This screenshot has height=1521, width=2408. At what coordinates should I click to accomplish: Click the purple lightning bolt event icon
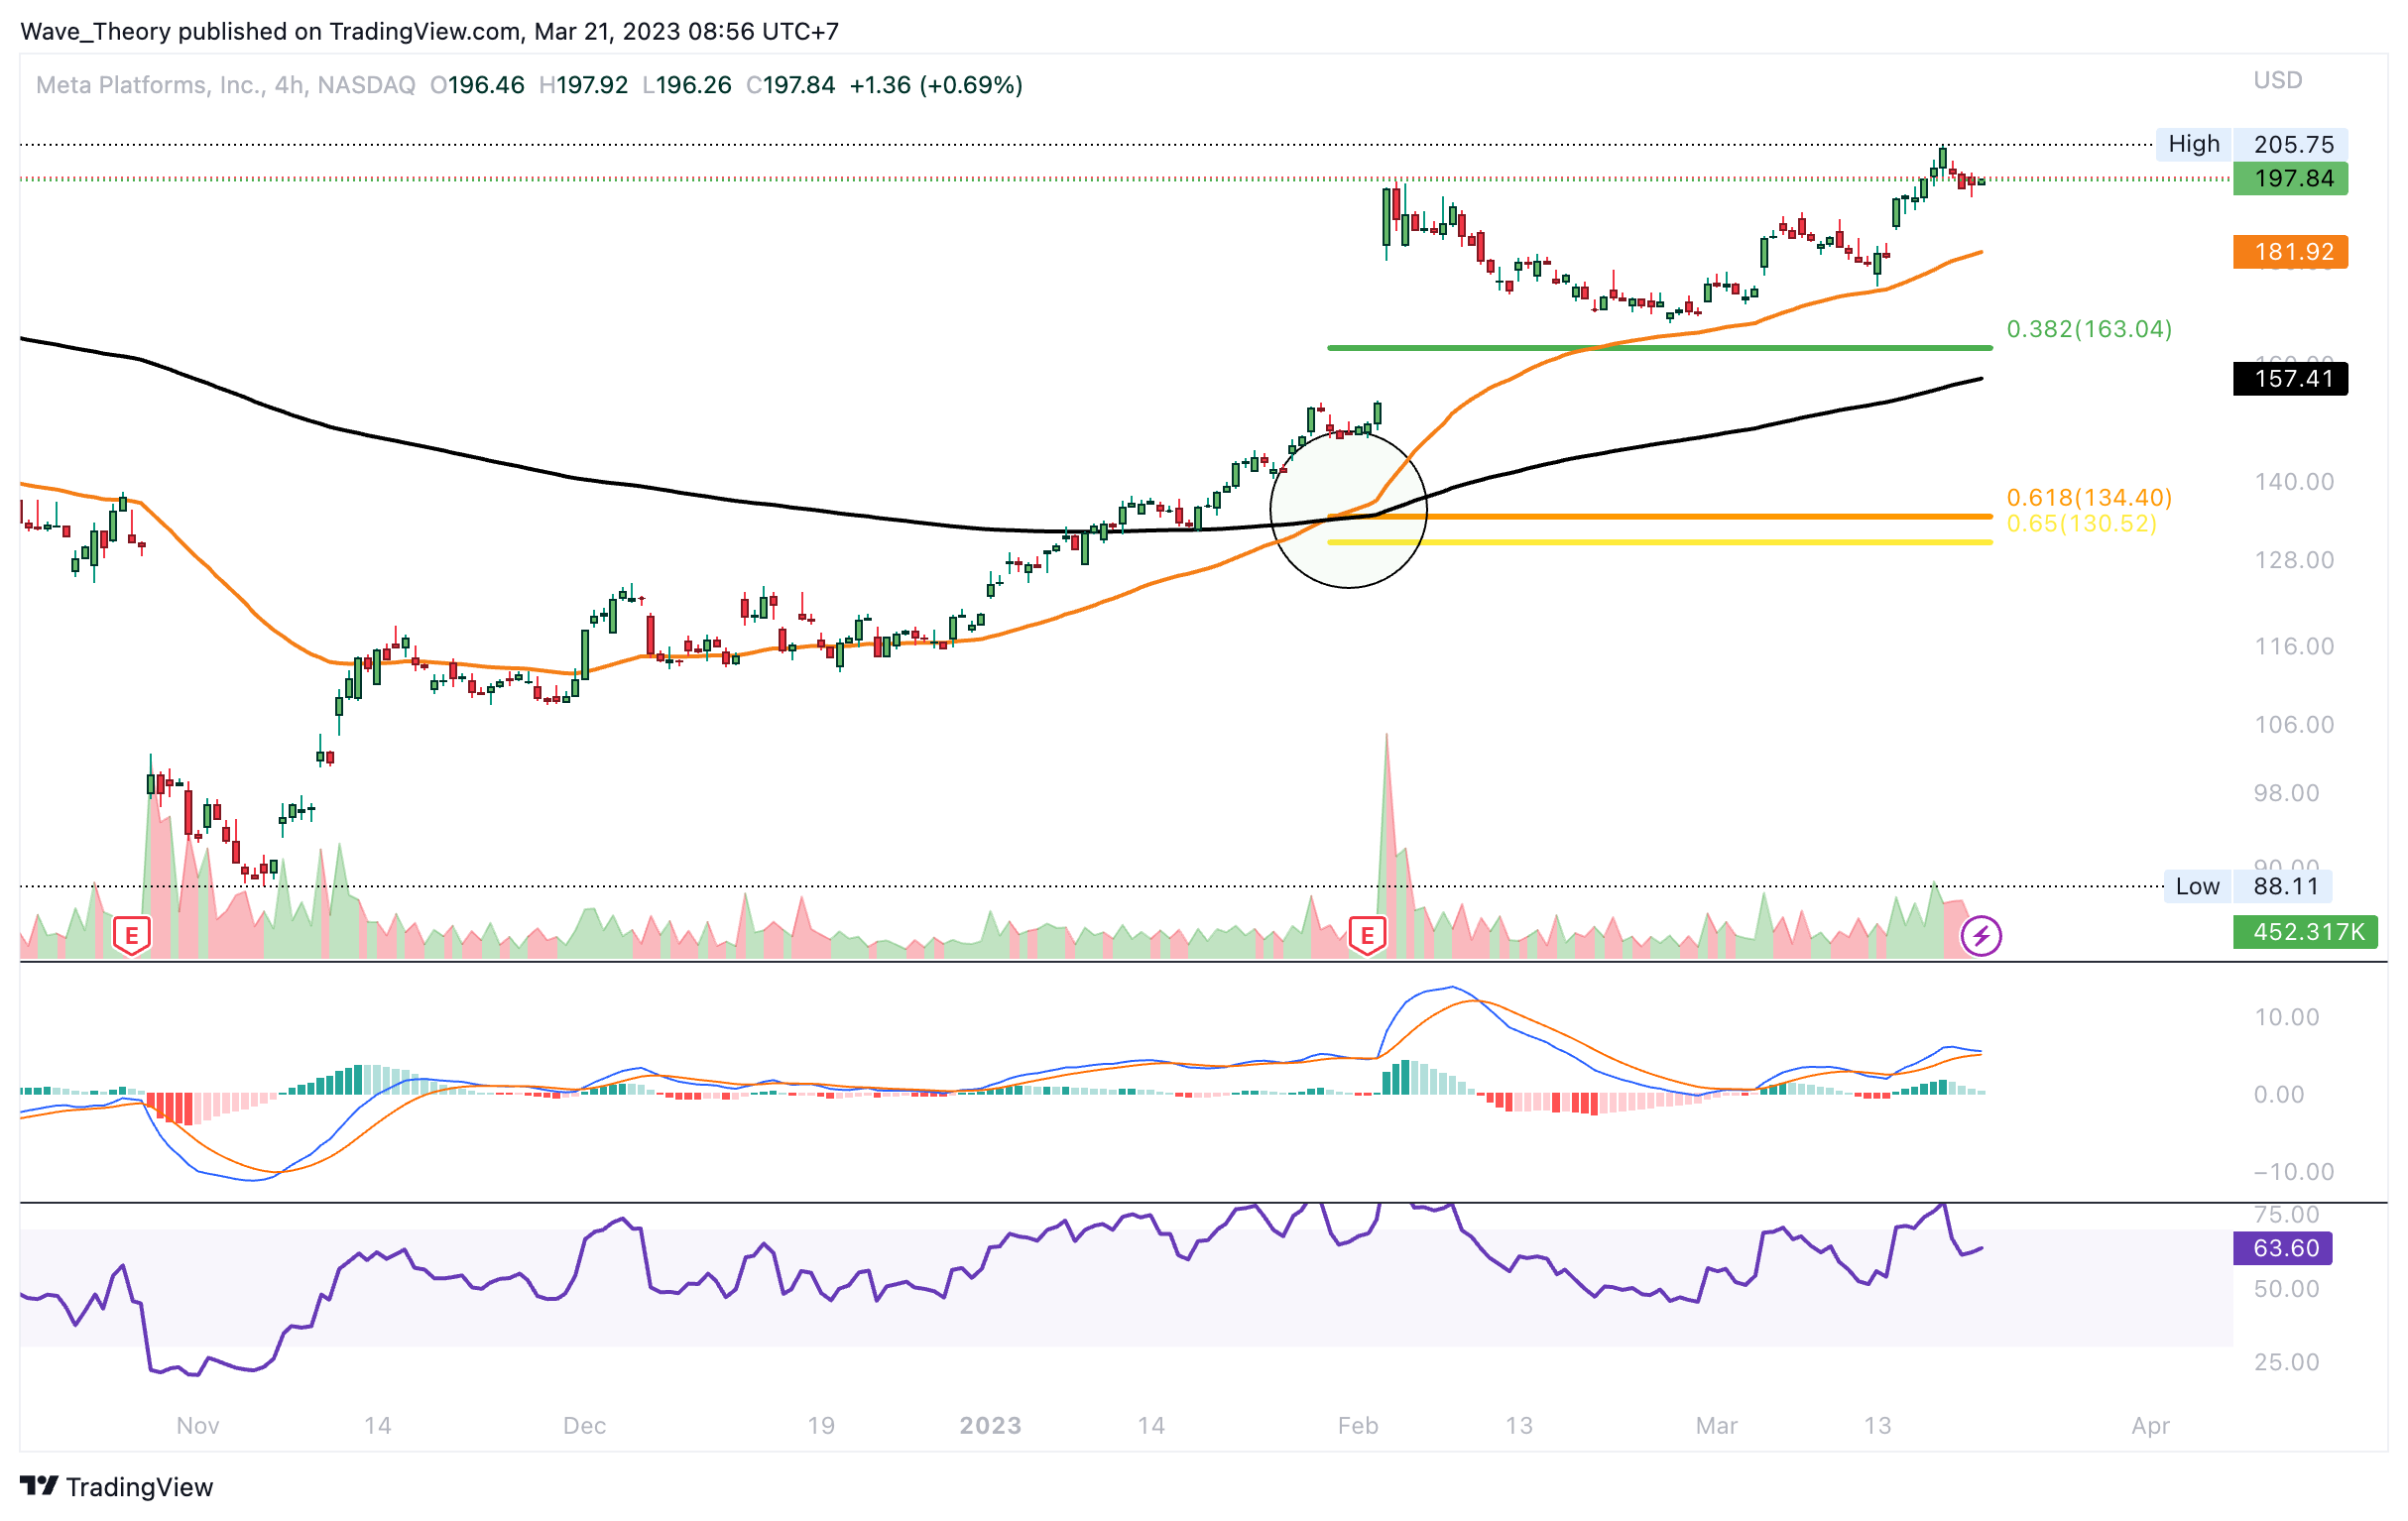tap(1980, 936)
